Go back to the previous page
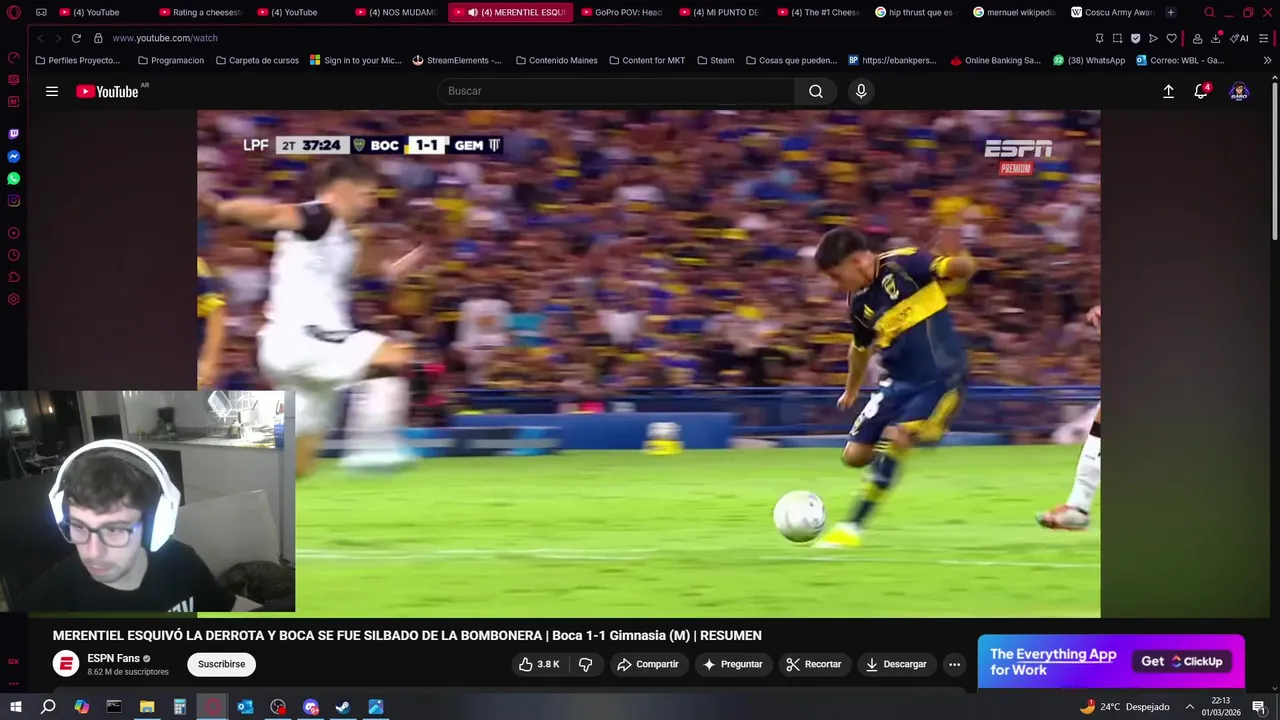Image resolution: width=1280 pixels, height=720 pixels. pyautogui.click(x=40, y=38)
